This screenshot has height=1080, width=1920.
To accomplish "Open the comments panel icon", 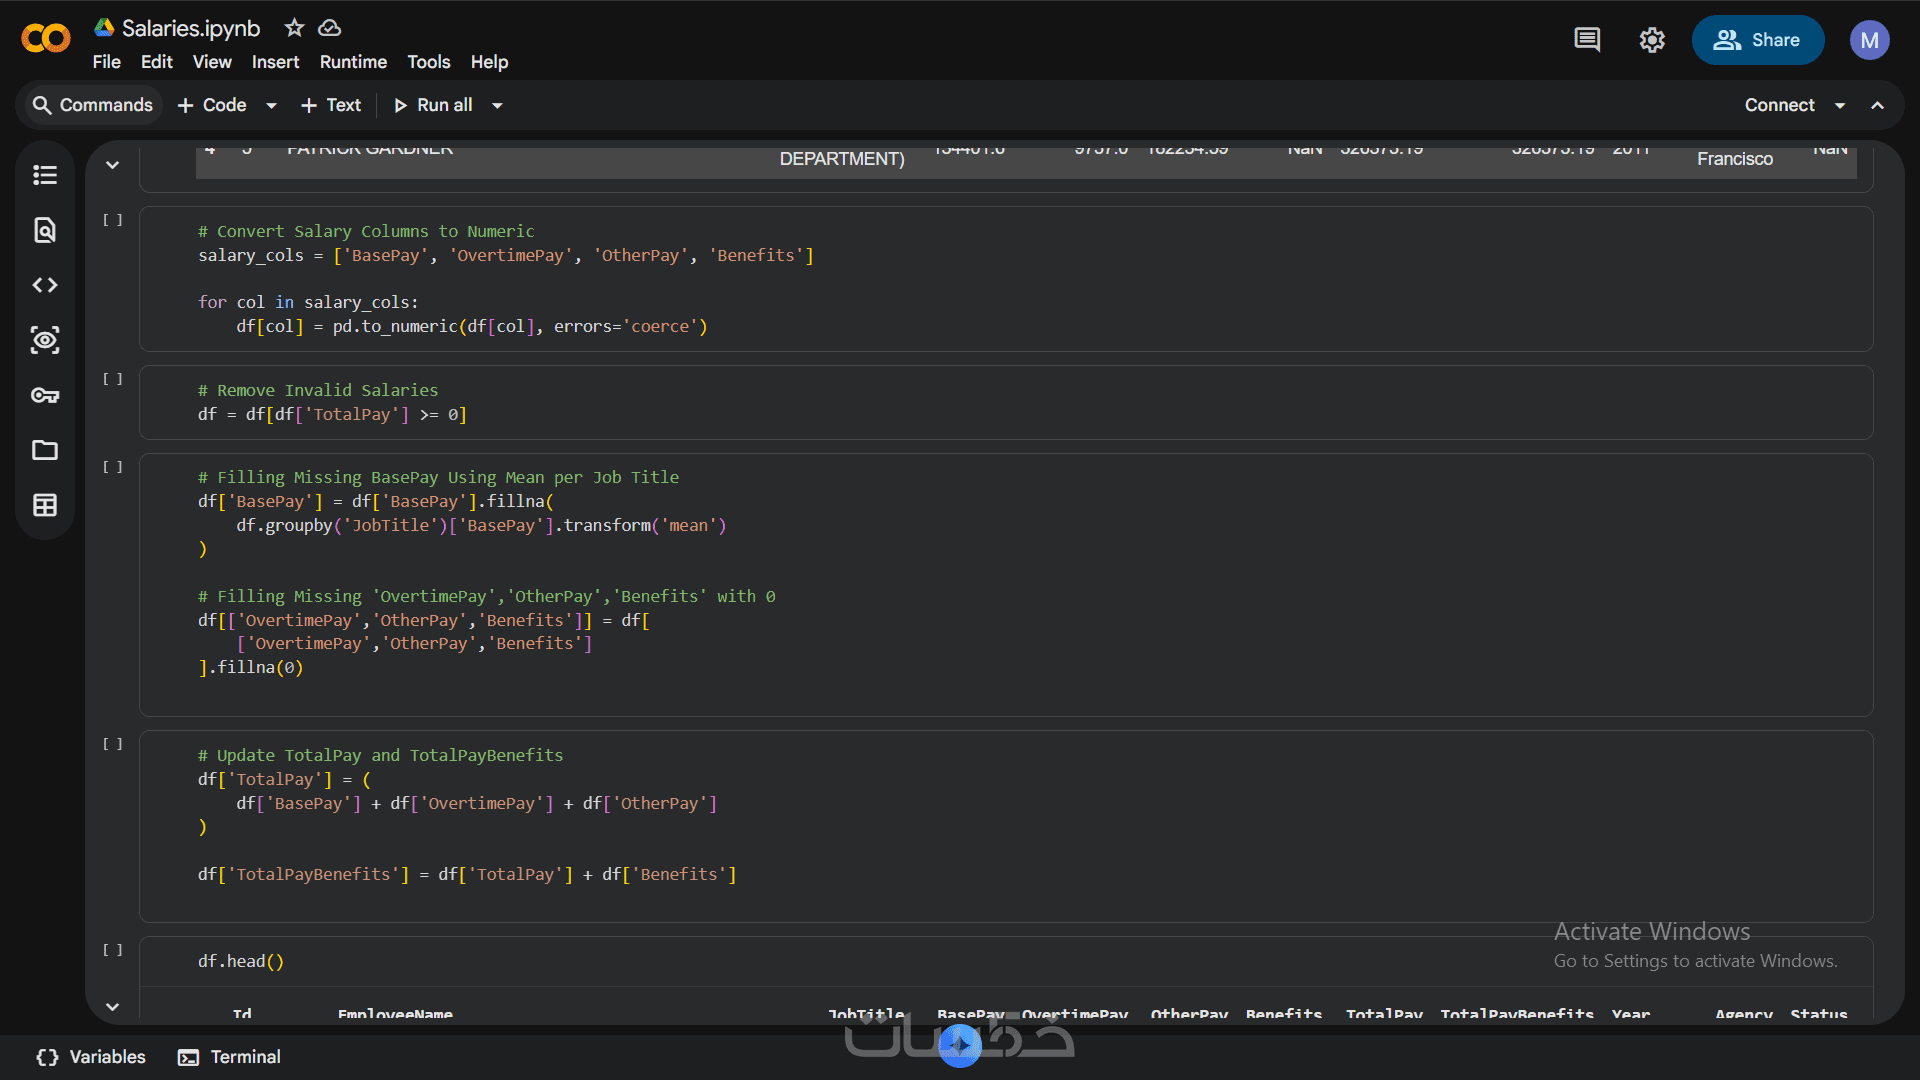I will tap(1586, 40).
